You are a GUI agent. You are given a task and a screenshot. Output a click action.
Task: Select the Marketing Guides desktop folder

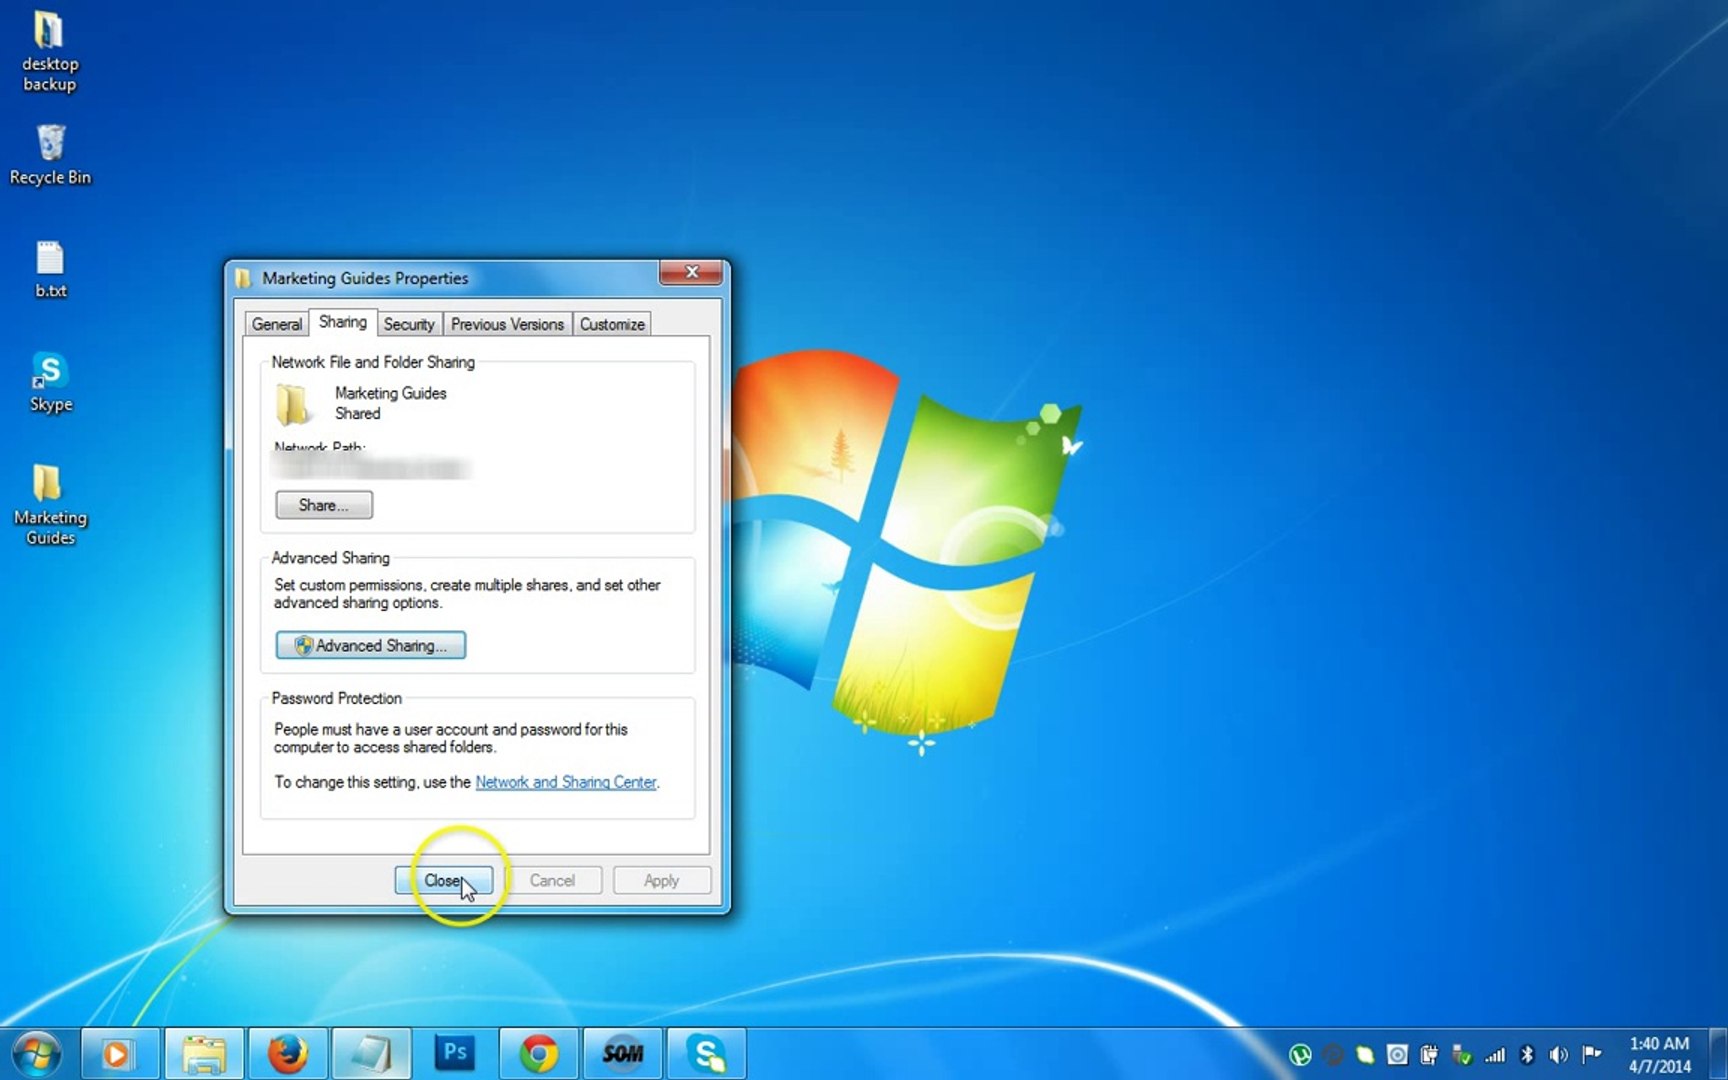(x=50, y=504)
